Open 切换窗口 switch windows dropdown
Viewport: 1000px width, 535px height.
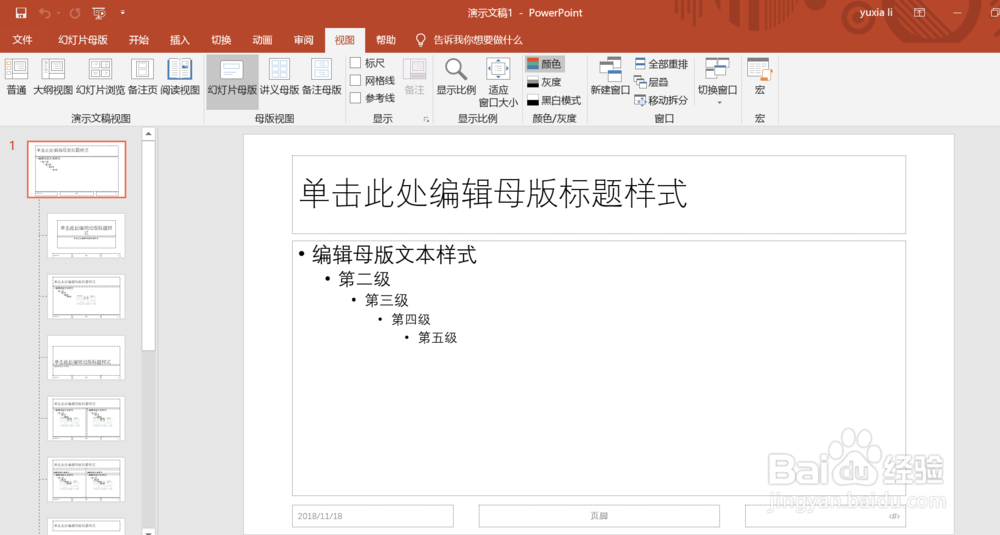(717, 82)
